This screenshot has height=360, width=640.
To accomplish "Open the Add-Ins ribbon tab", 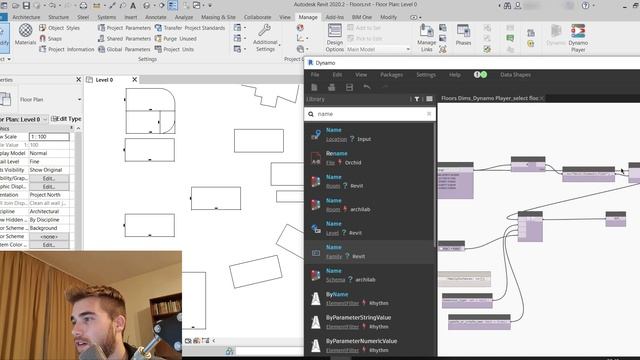I will [x=334, y=17].
